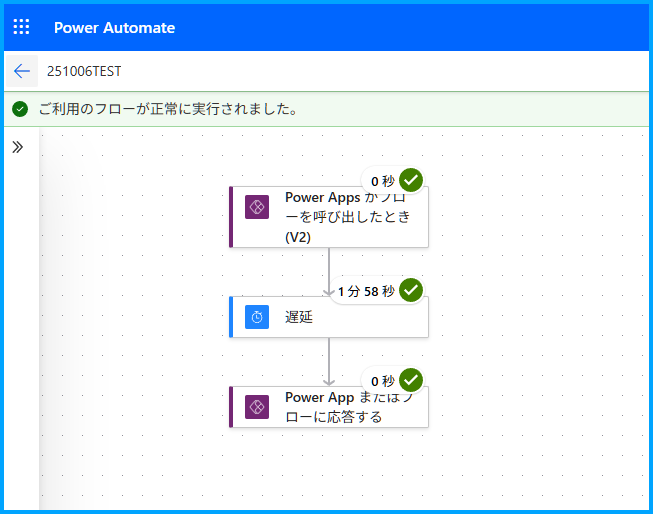653x514 pixels.
Task: Open the 遅延 action card
Action: click(x=329, y=317)
